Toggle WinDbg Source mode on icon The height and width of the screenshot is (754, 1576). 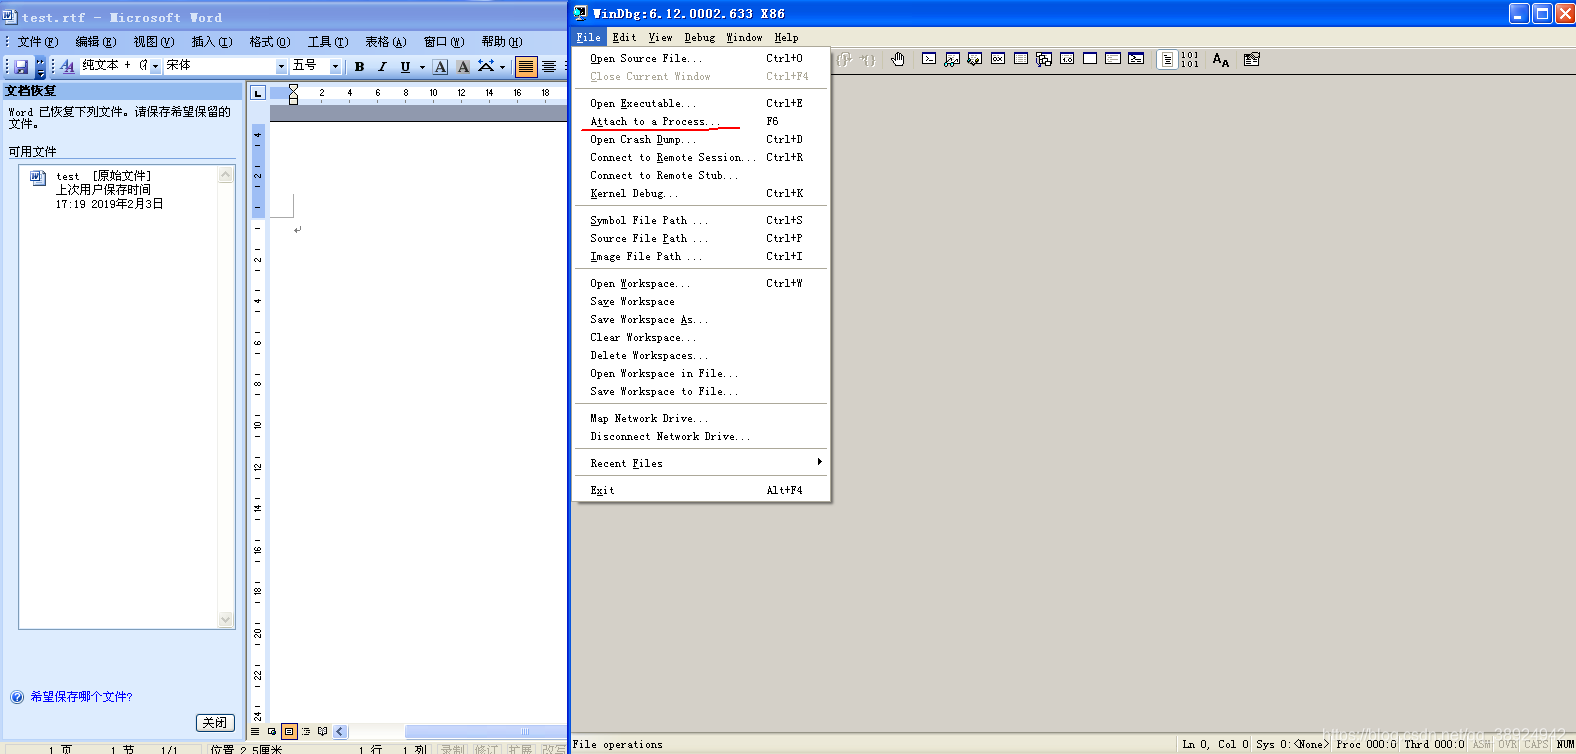[1167, 59]
